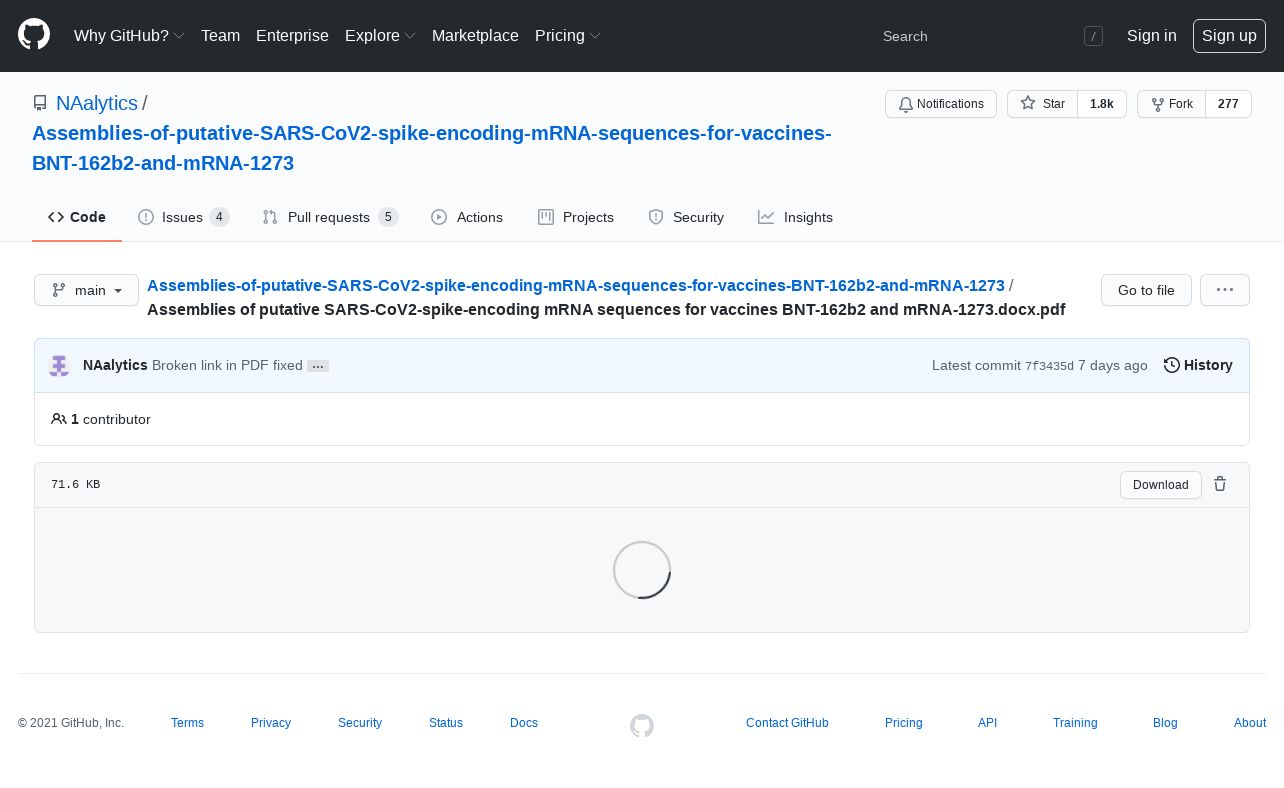1284x788 pixels.
Task: Open footer Docs link
Action: (524, 723)
